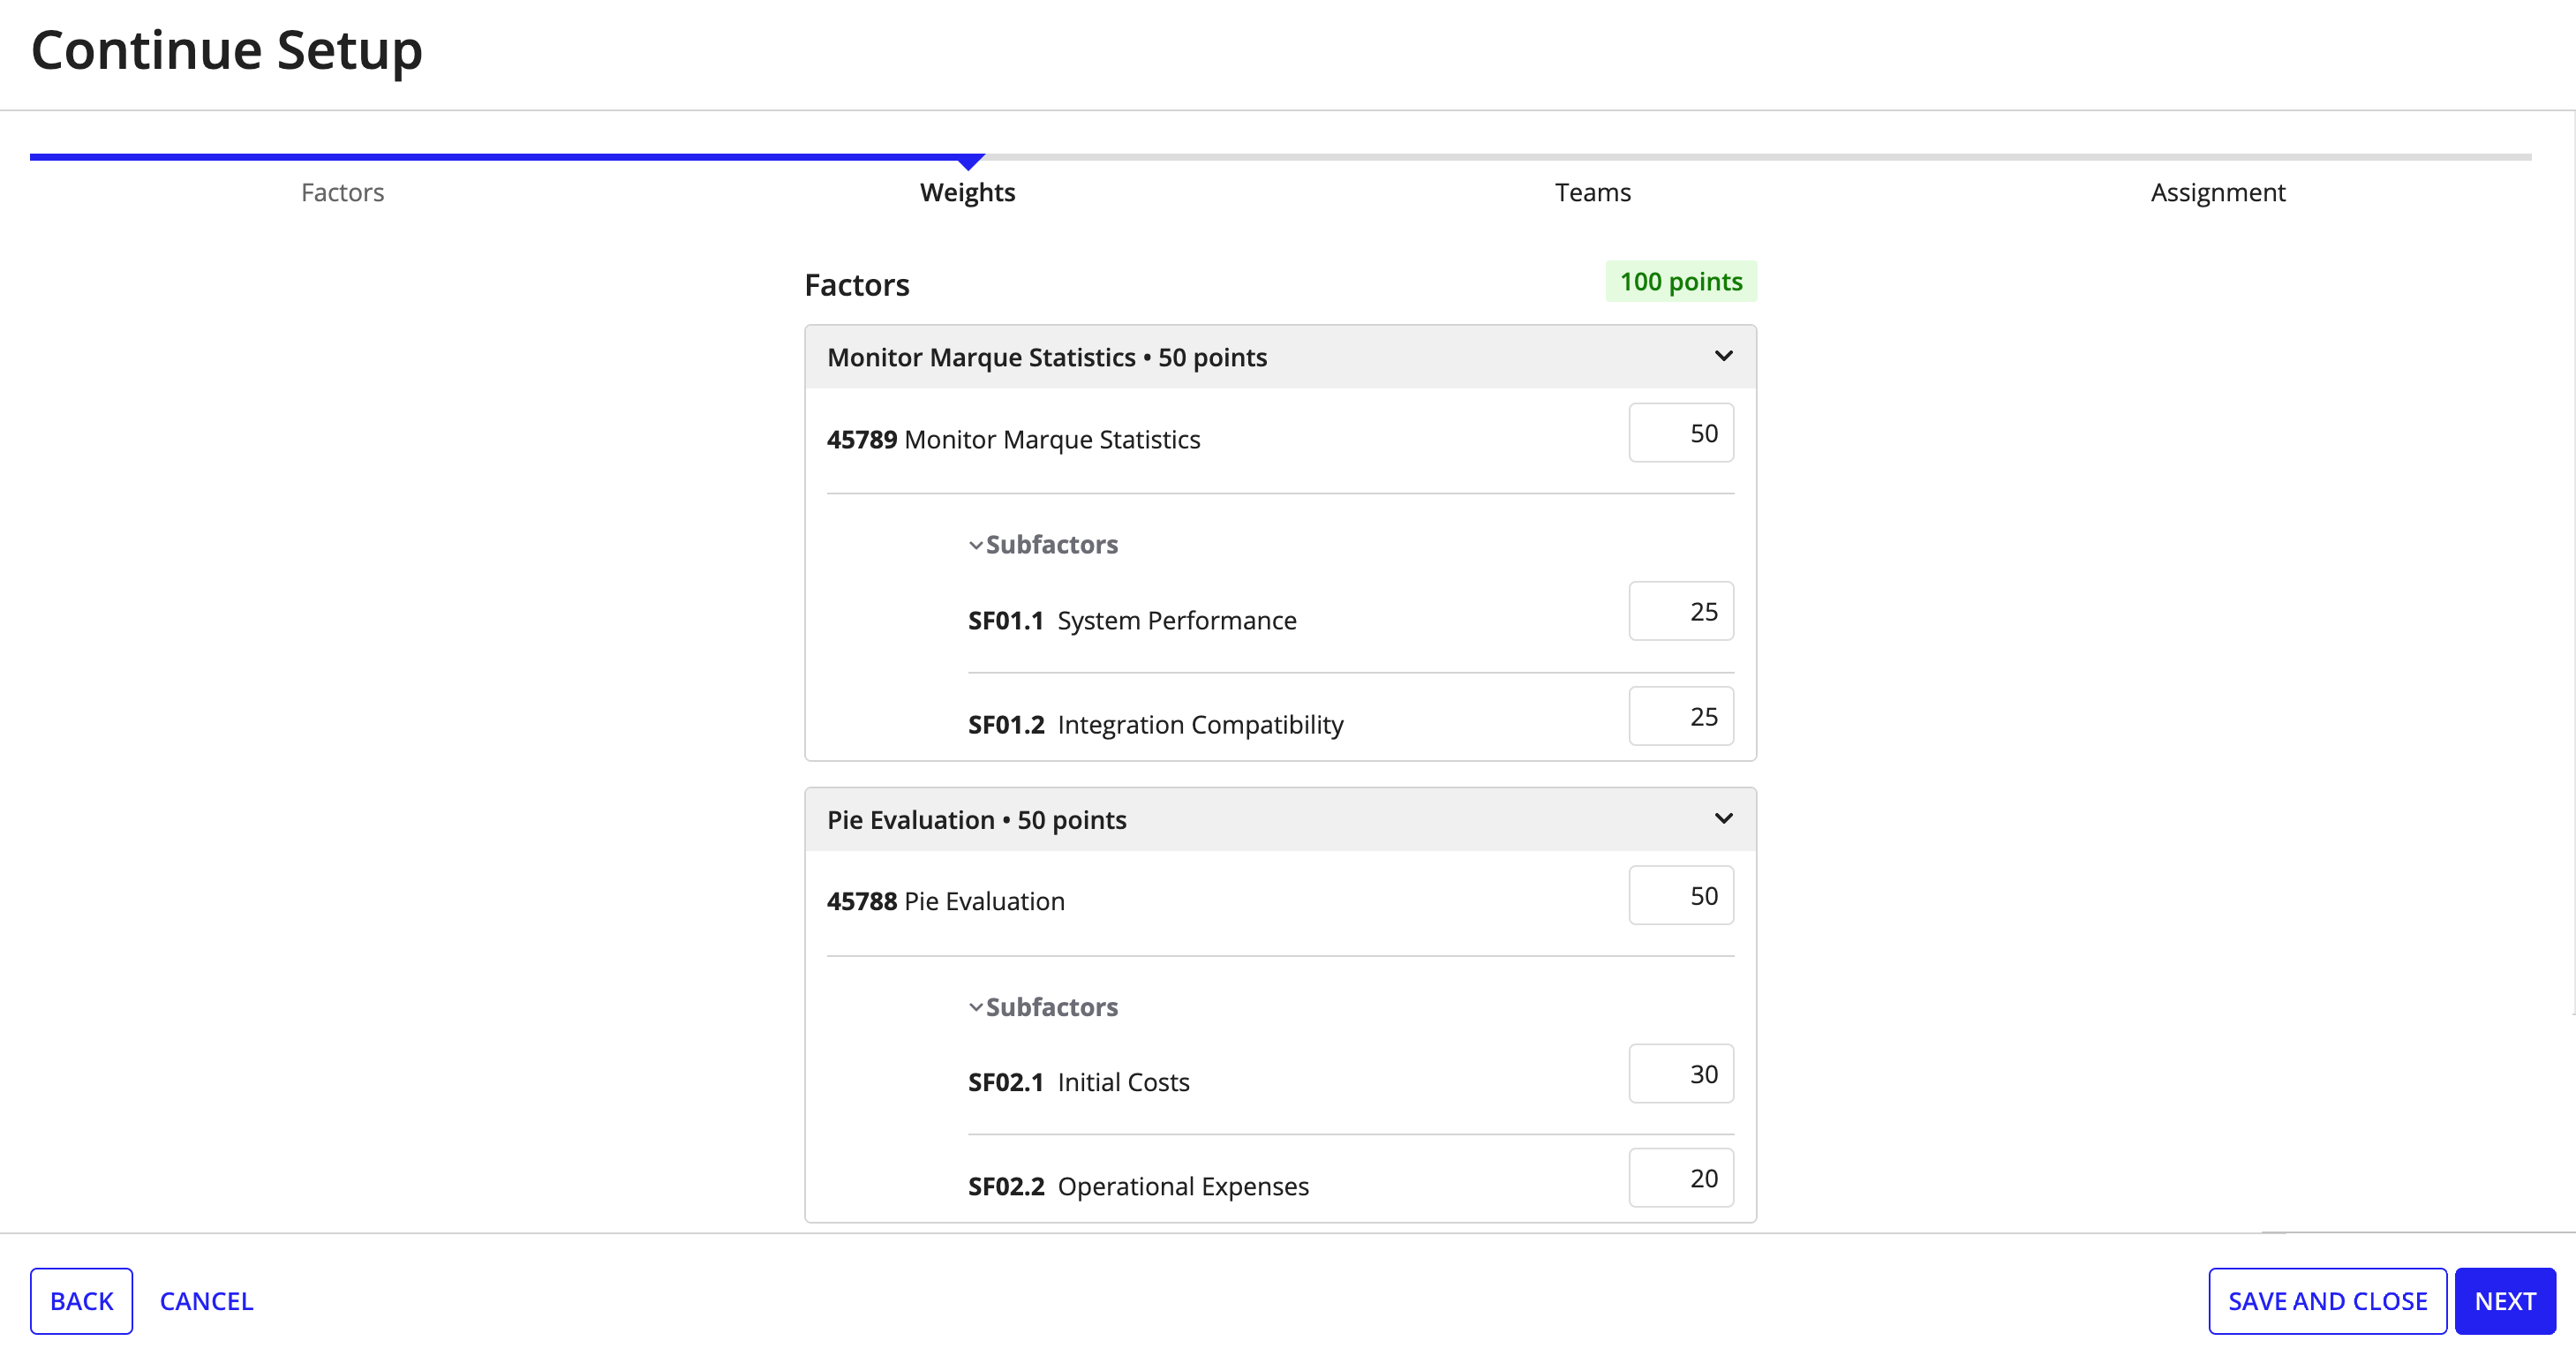Open the Teams step

[1592, 192]
